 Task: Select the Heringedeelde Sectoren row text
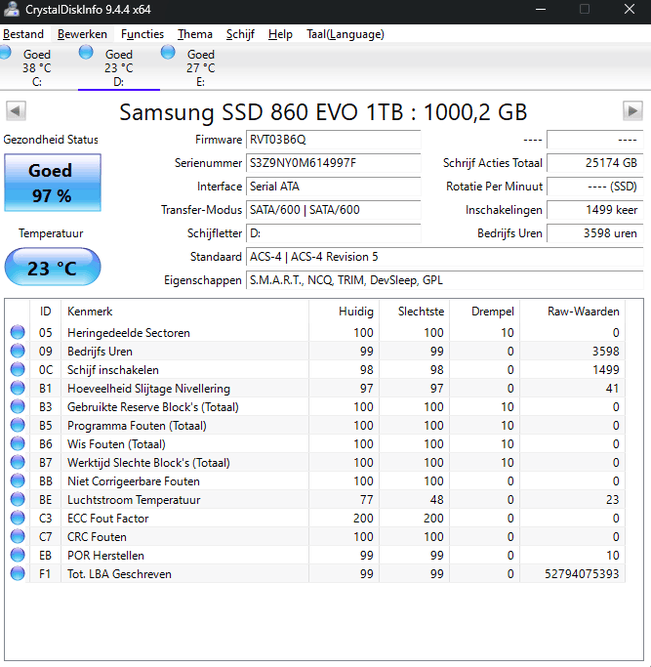pos(128,333)
